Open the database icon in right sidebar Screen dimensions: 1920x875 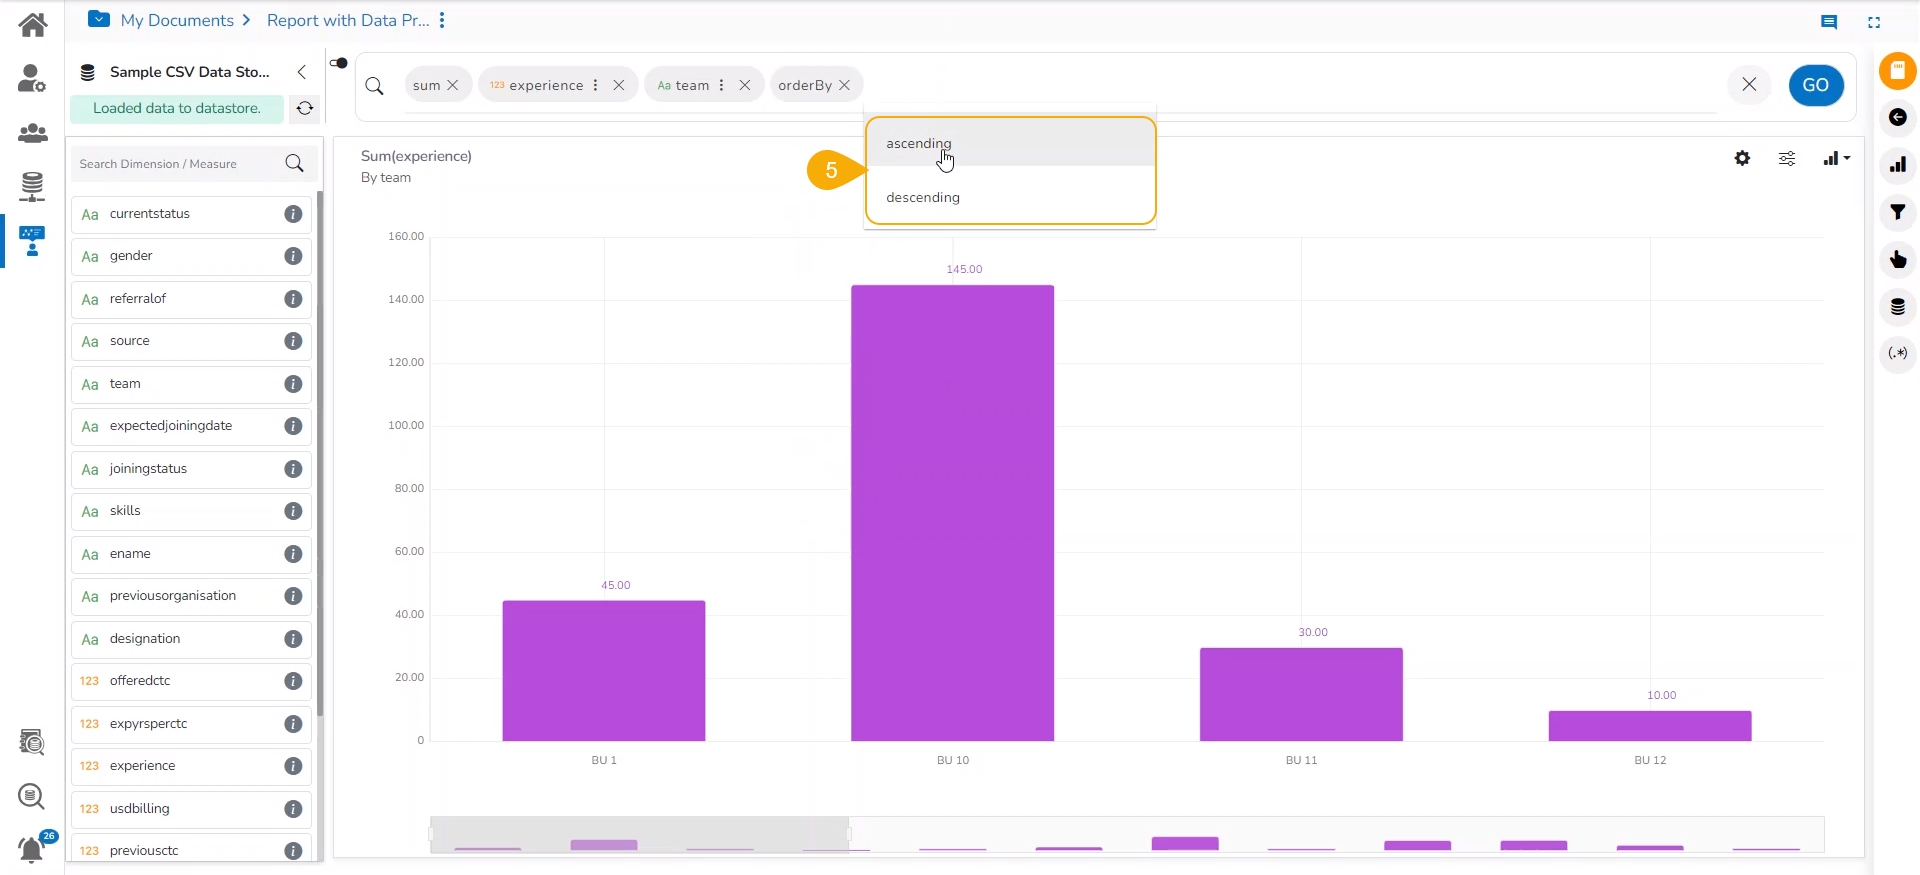click(1897, 307)
